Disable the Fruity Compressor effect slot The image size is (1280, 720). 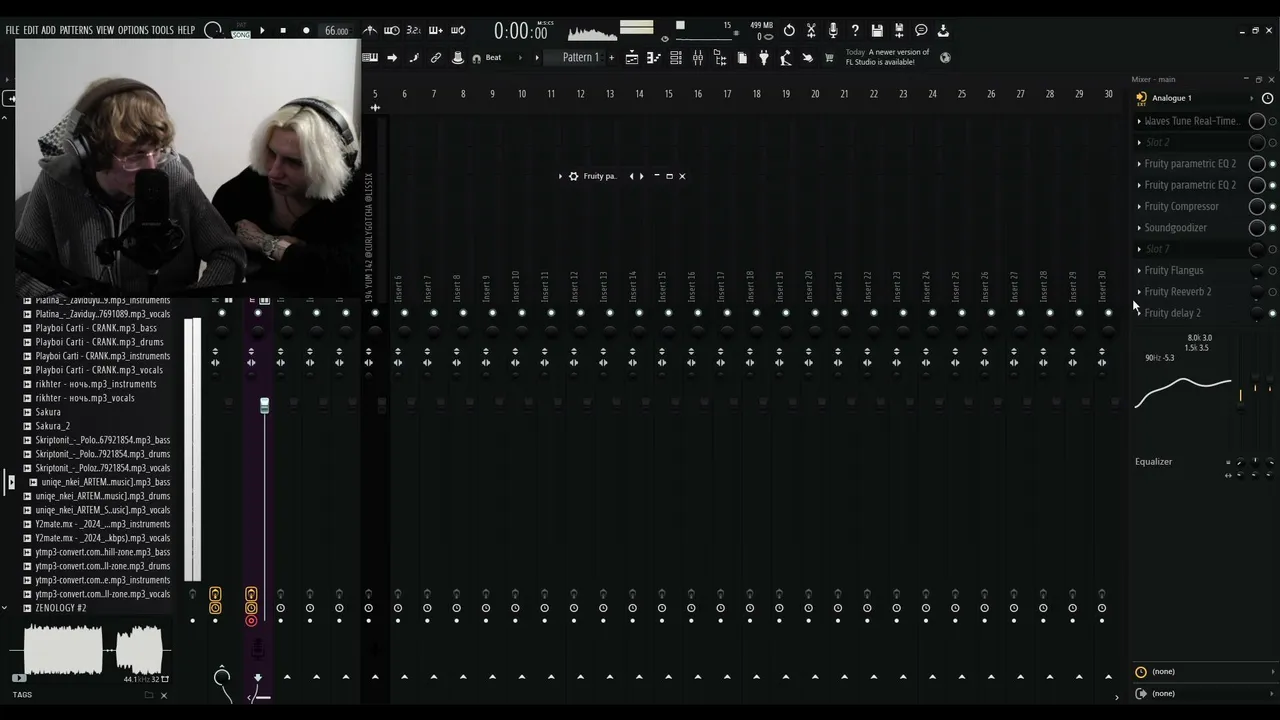(1273, 206)
